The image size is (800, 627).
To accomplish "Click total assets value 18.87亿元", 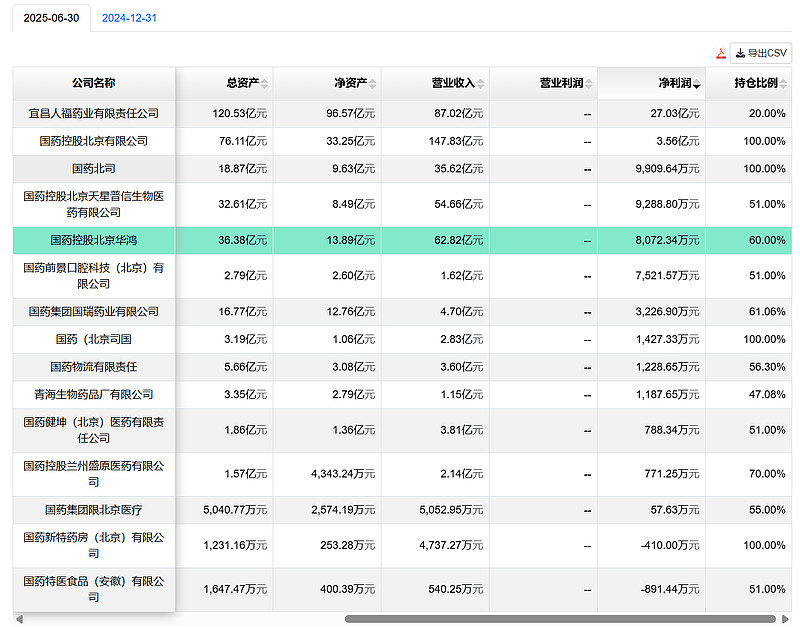I will tap(242, 168).
